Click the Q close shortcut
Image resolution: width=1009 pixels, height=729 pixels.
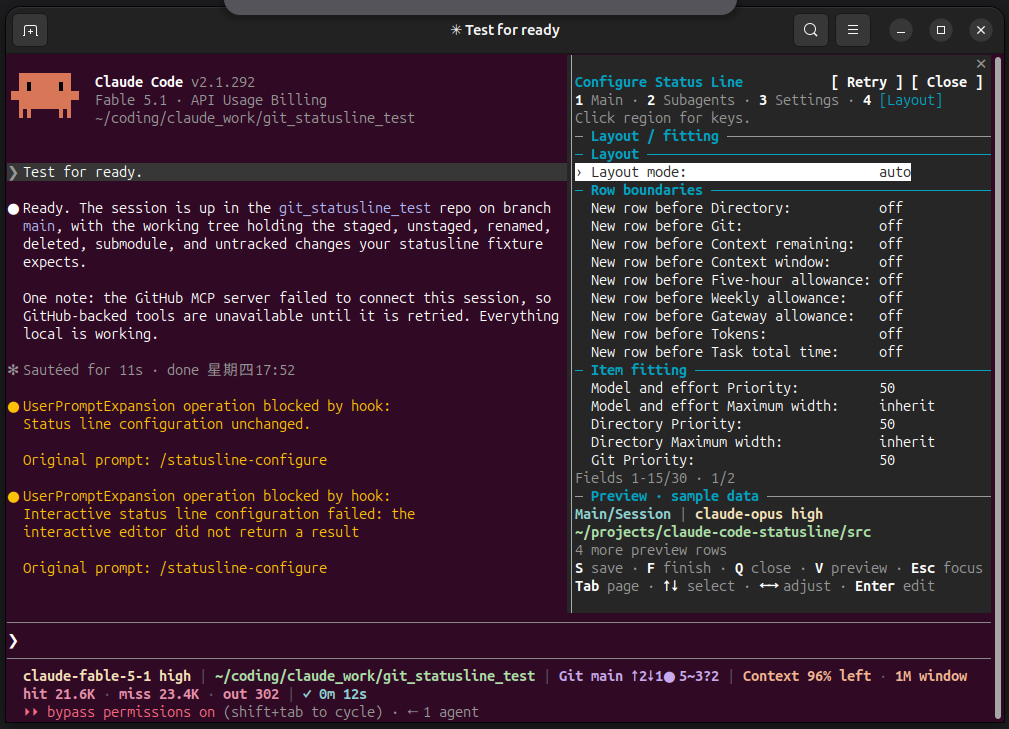coord(763,569)
